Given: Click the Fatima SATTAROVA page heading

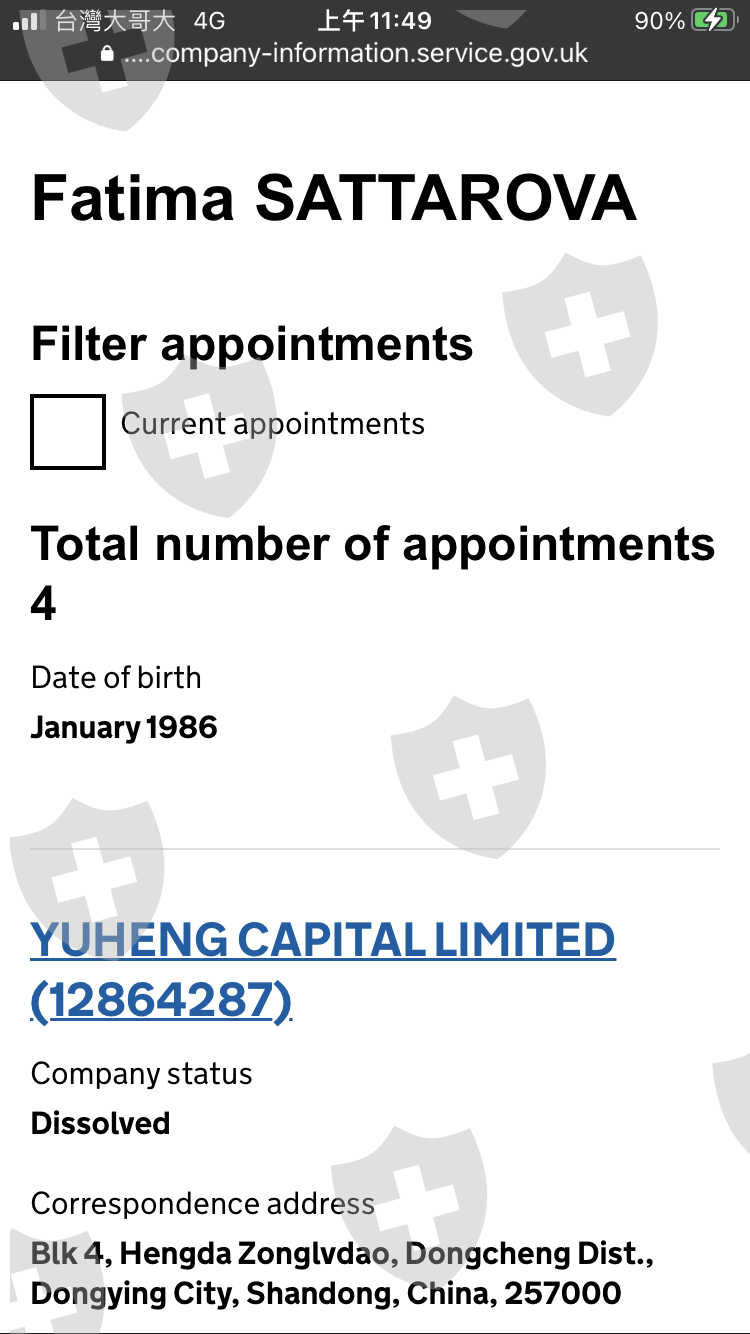Looking at the screenshot, I should click(x=333, y=197).
